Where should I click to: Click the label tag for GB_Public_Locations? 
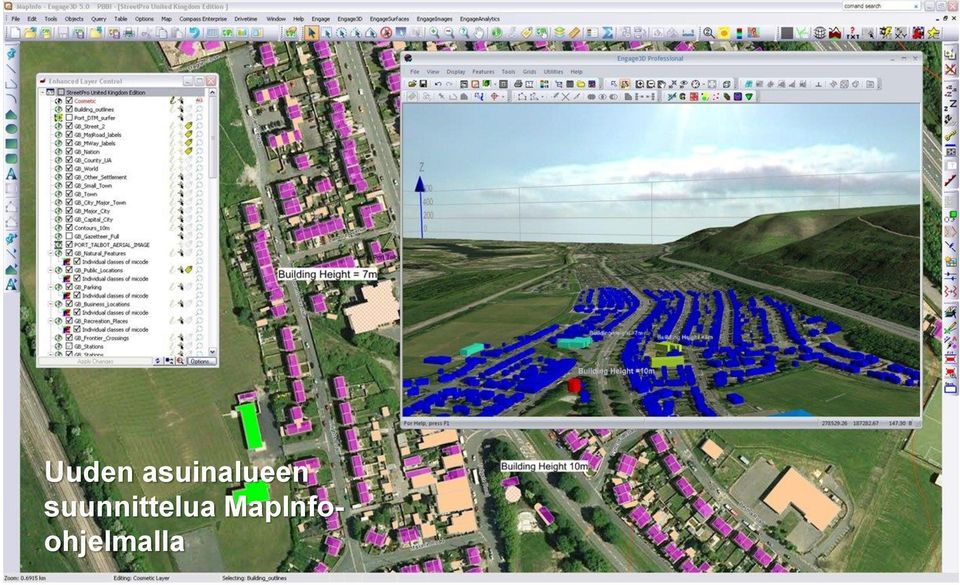(189, 270)
